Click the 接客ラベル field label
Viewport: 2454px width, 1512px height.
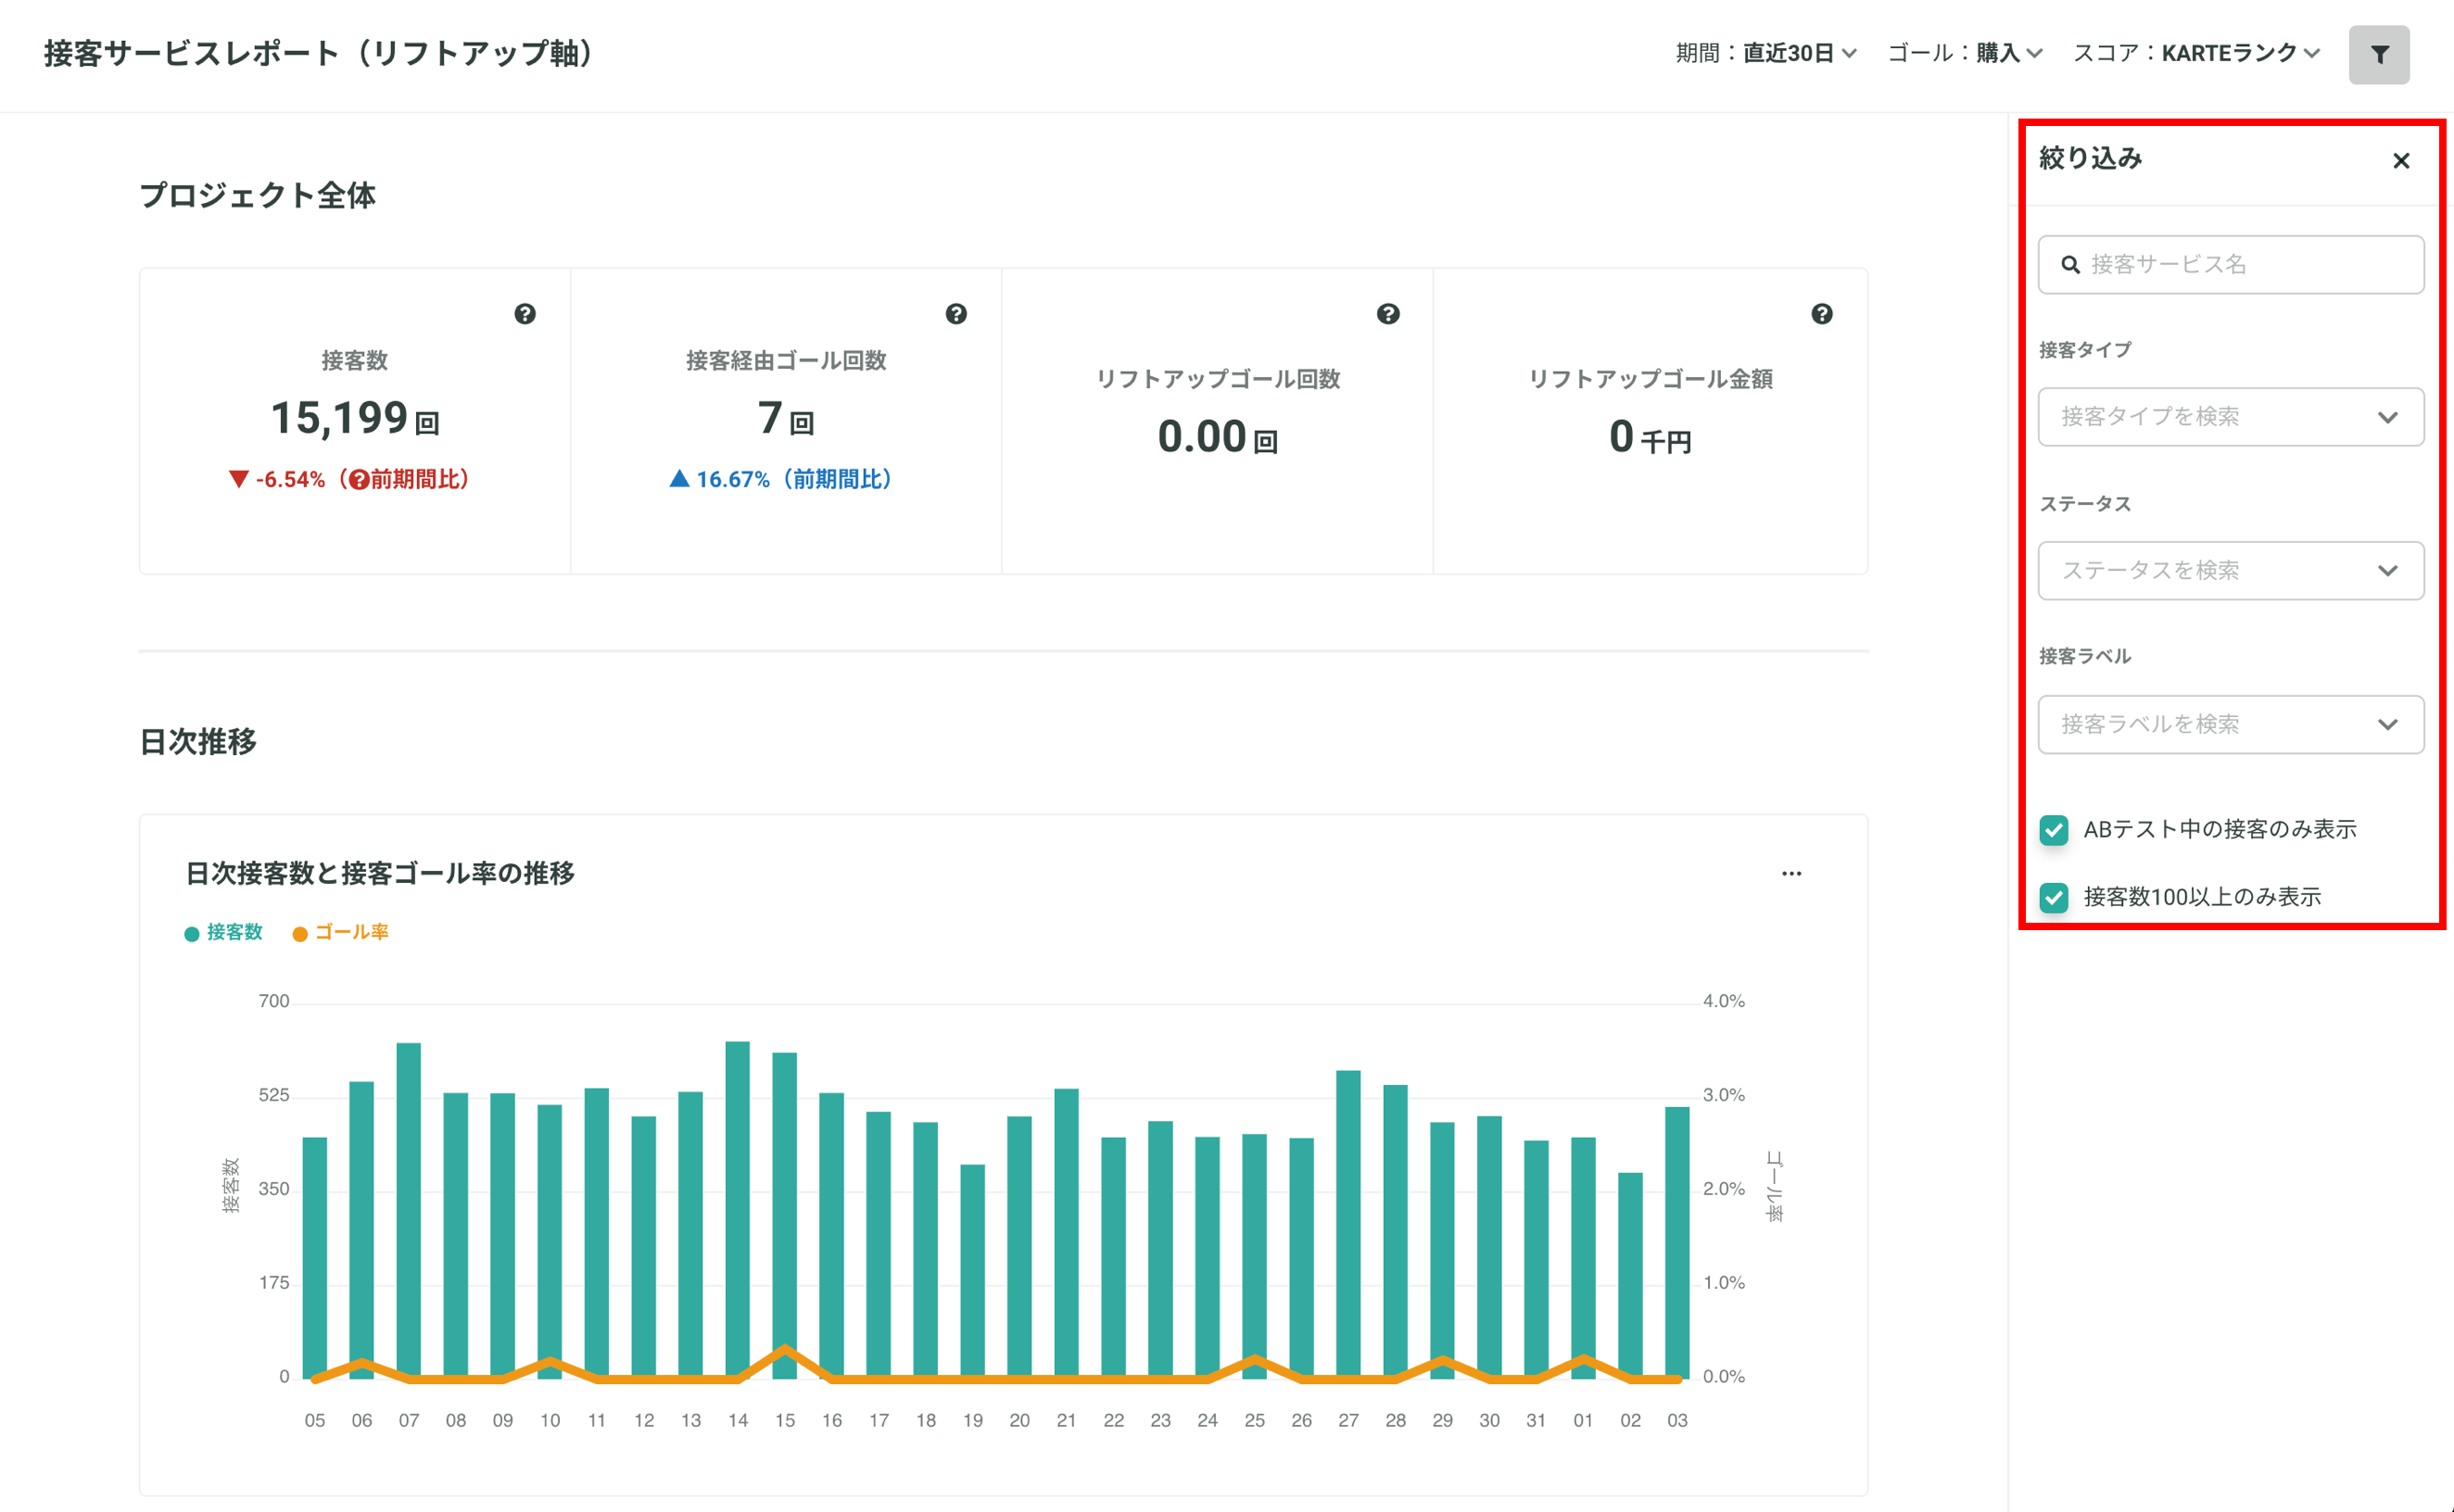[2085, 656]
